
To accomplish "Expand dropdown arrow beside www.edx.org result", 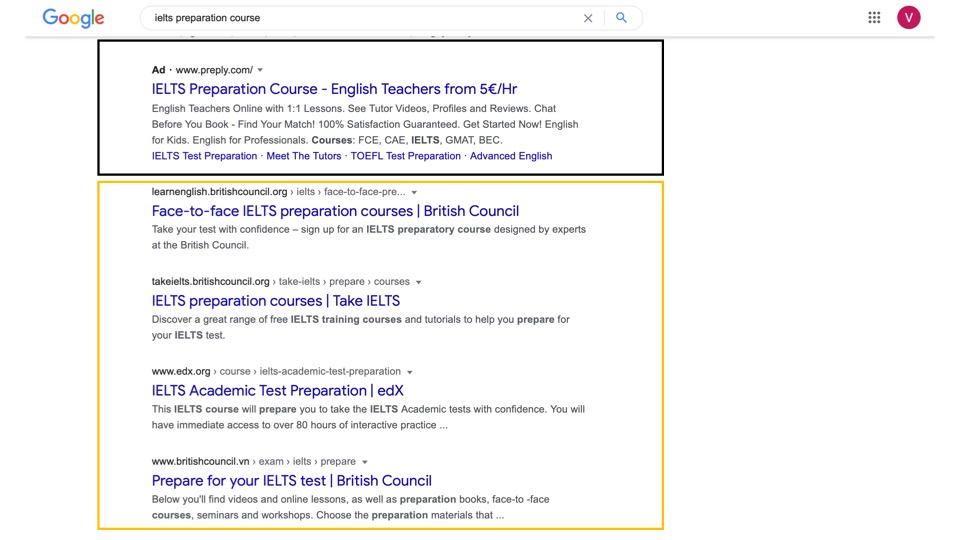I will click(409, 372).
